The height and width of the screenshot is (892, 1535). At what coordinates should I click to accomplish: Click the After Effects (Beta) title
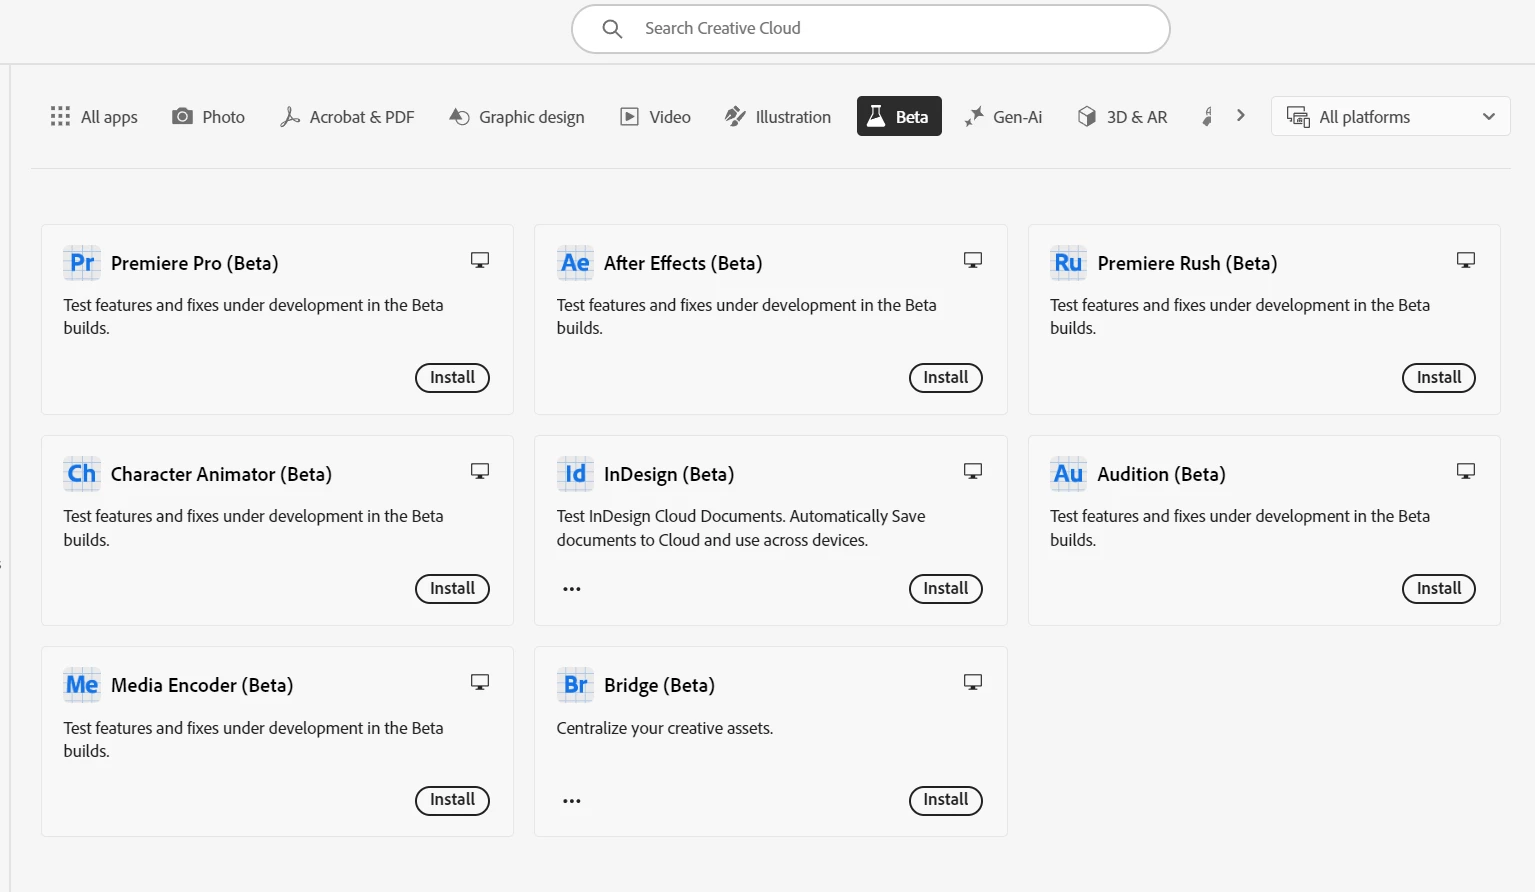[x=683, y=264]
